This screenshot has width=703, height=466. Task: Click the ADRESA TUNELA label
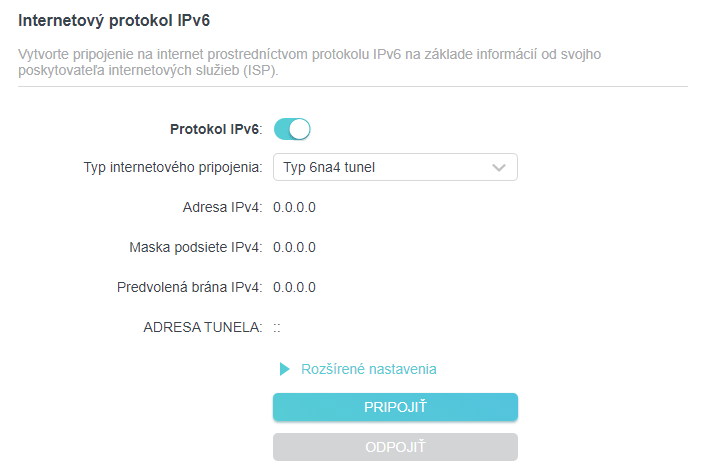pyautogui.click(x=203, y=327)
